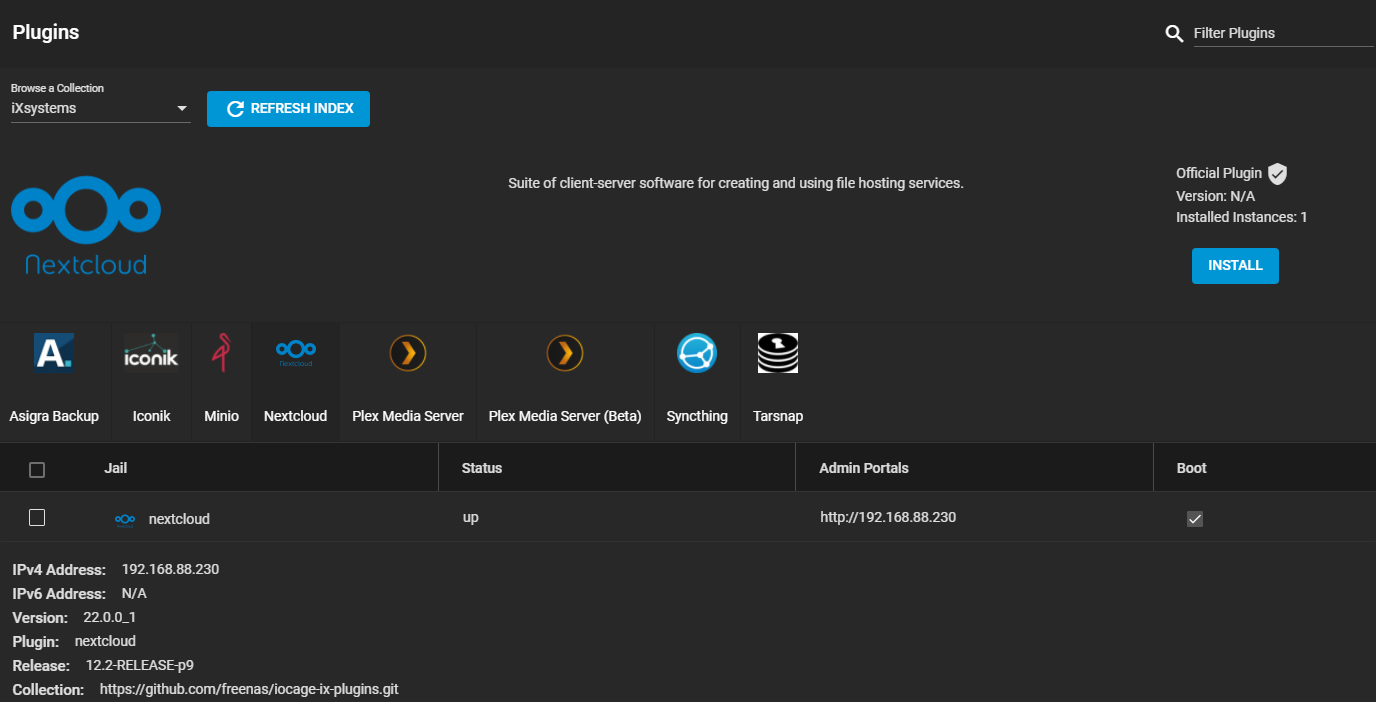Screen dimensions: 1376x702
Task: Click the IPv6 Address N/A value
Action: coord(134,593)
